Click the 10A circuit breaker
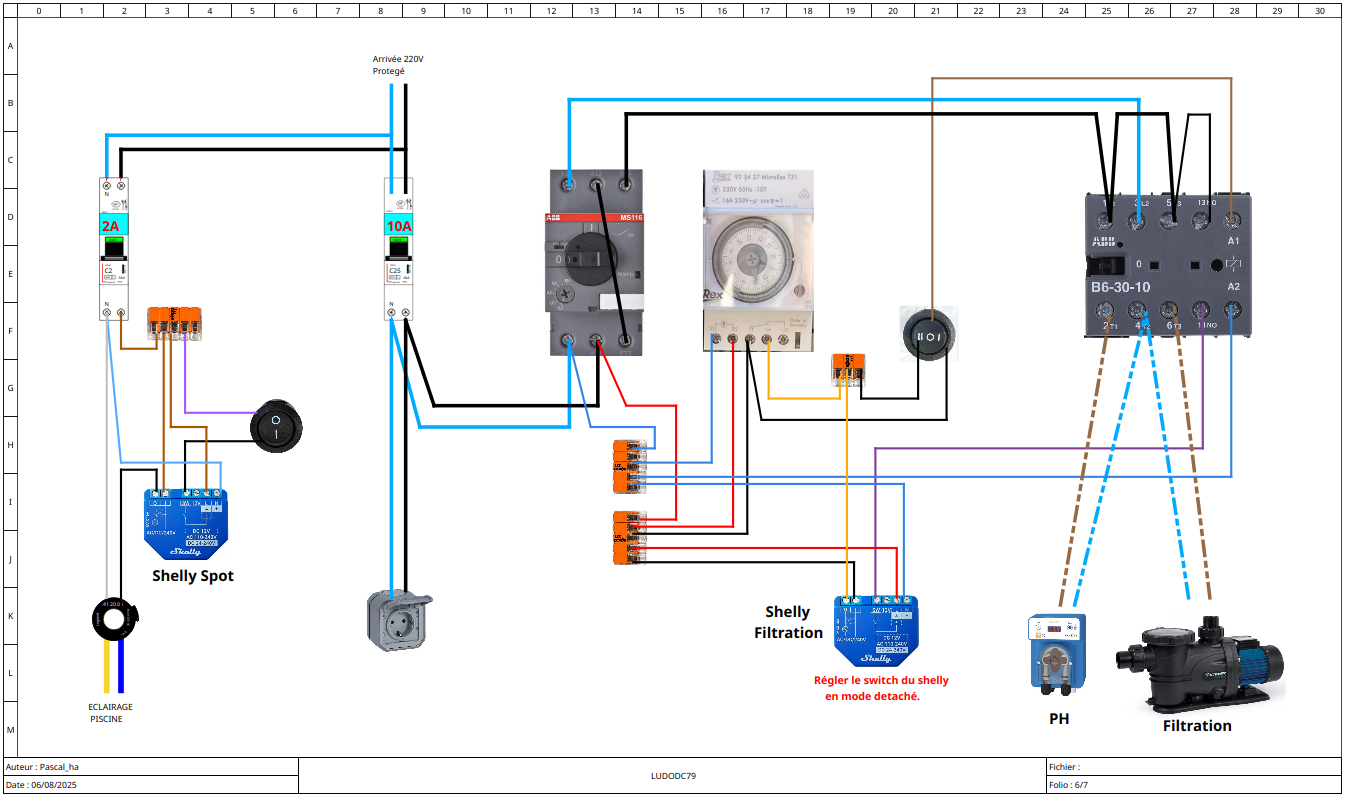The width and height of the screenshot is (1348, 803). tap(399, 249)
